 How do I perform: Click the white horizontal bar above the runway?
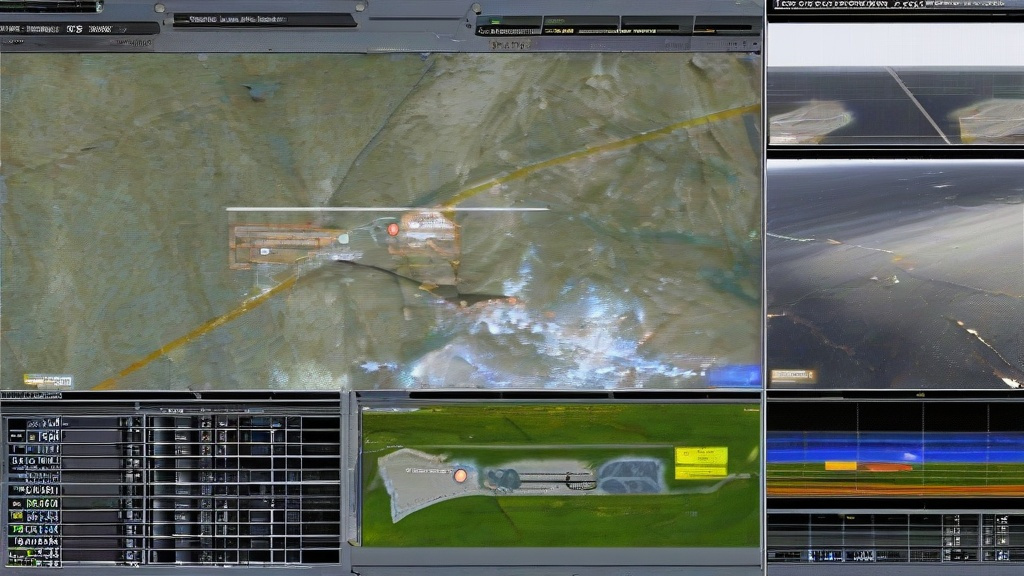coord(387,209)
